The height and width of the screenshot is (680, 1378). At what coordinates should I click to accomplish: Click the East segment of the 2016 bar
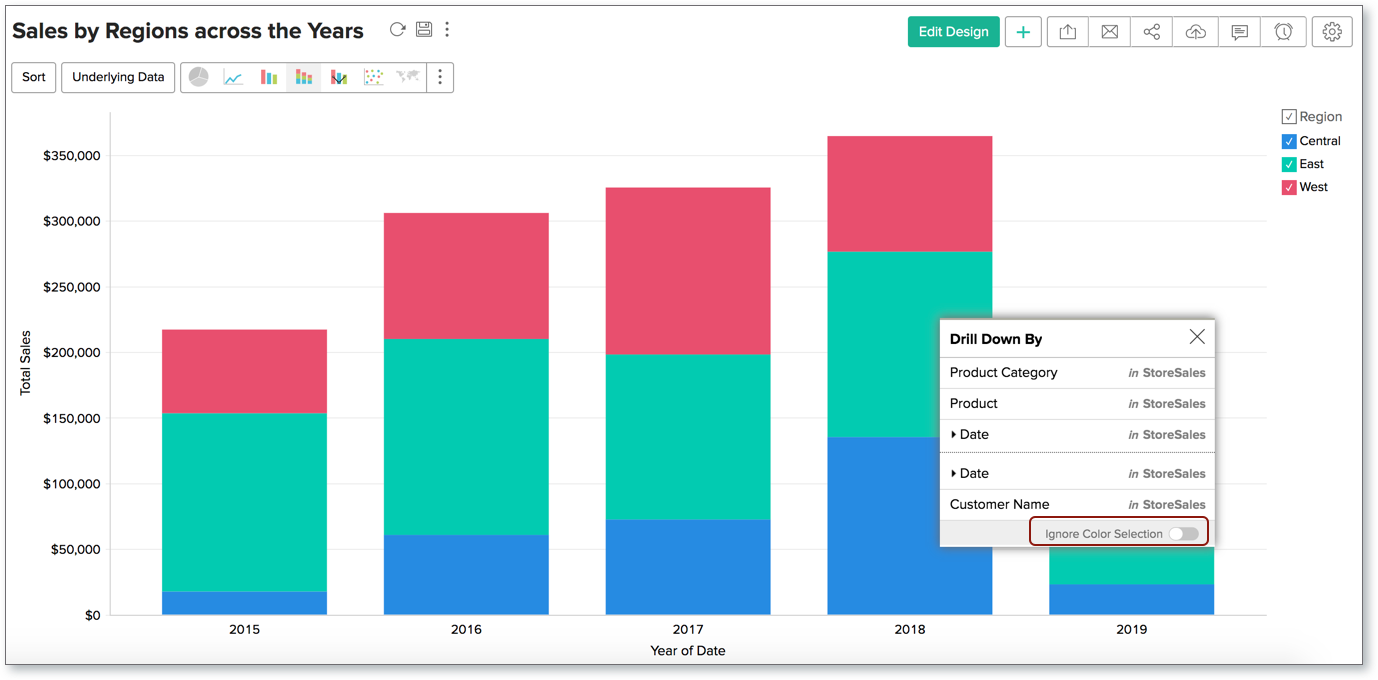tap(466, 437)
